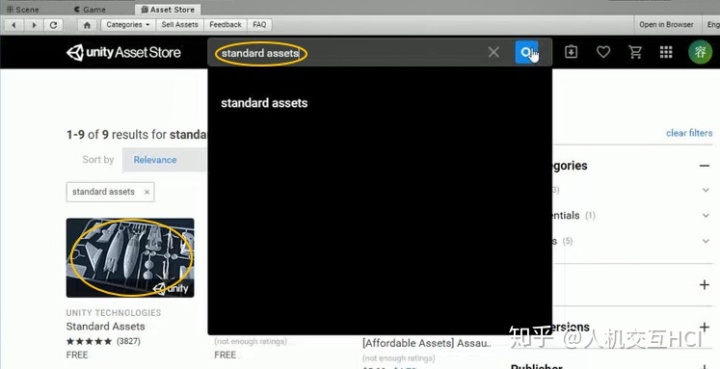Open the Standard Assets title link
This screenshot has width=720, height=369.
point(106,326)
